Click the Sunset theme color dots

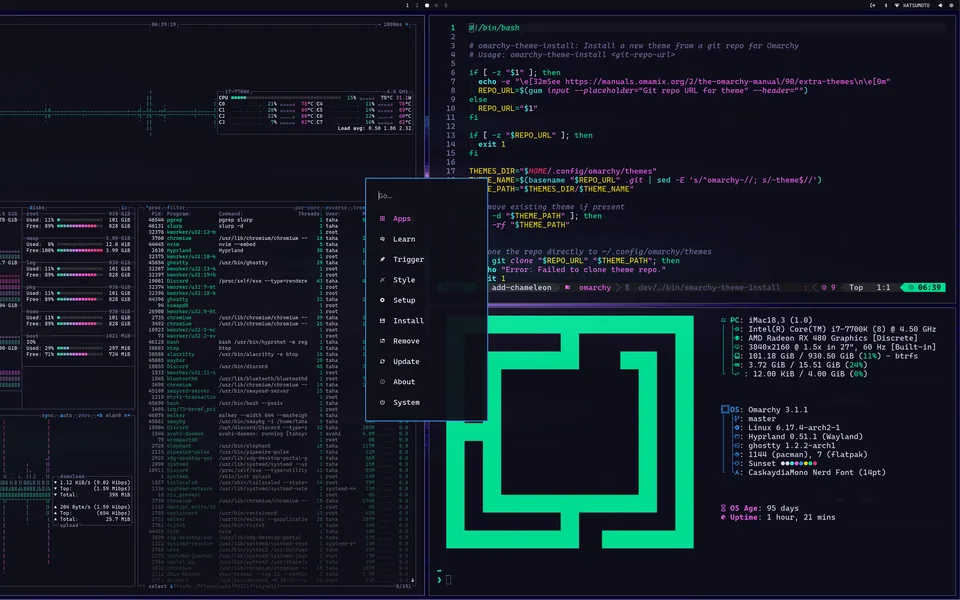798,463
